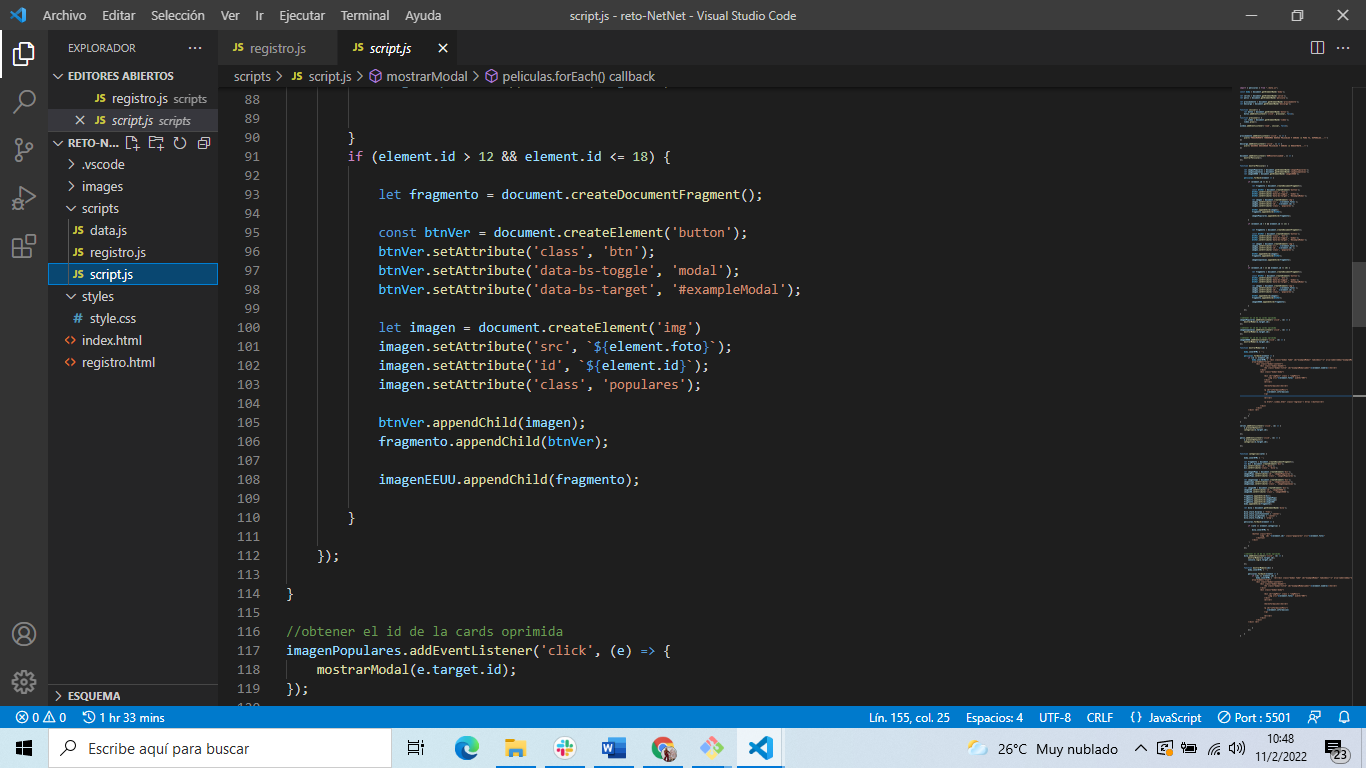Click the mostrarModal breadcrumb
Image resolution: width=1366 pixels, height=768 pixels.
[x=426, y=76]
